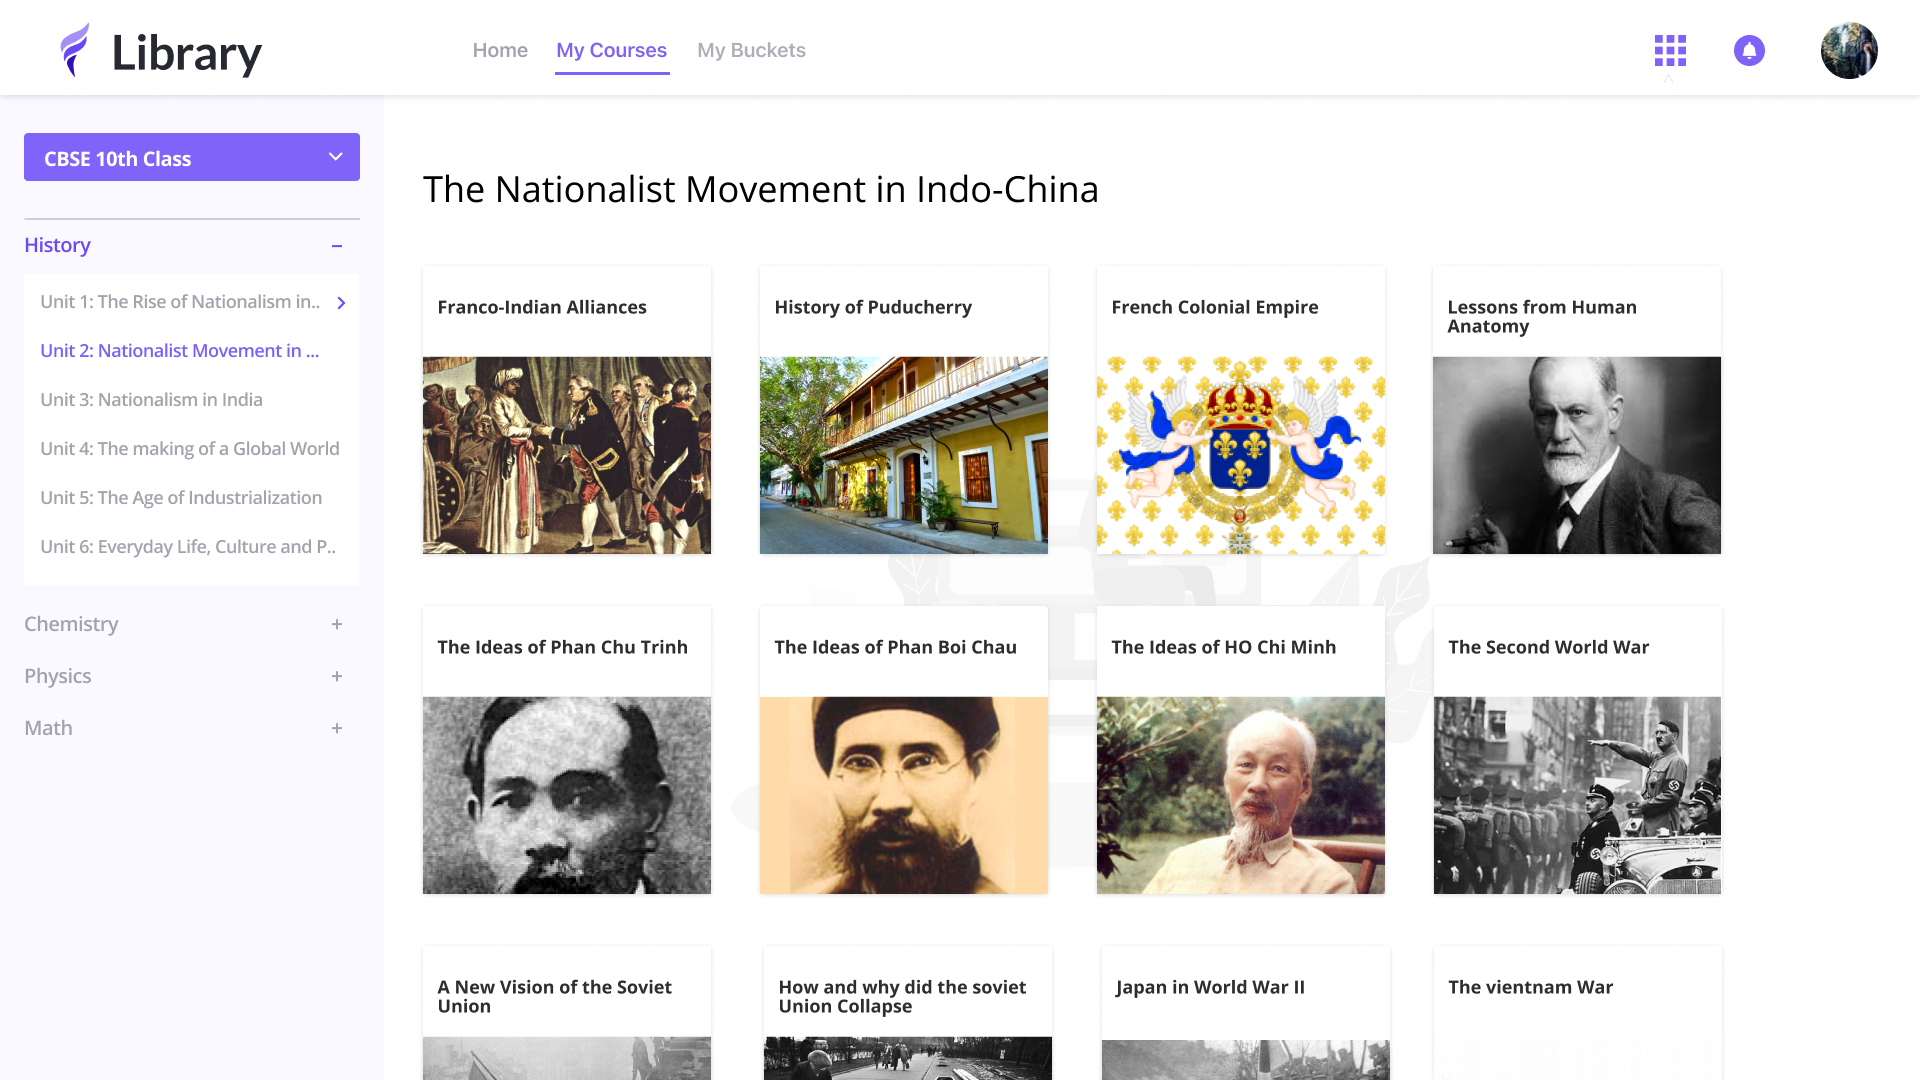This screenshot has width=1920, height=1080.
Task: Open The Second World War card
Action: pyautogui.click(x=1577, y=750)
